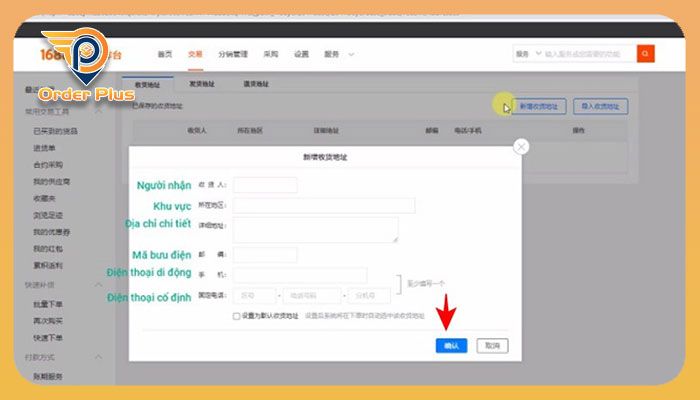The width and height of the screenshot is (700, 400).
Task: Click the landline phone number field
Action: click(x=312, y=296)
